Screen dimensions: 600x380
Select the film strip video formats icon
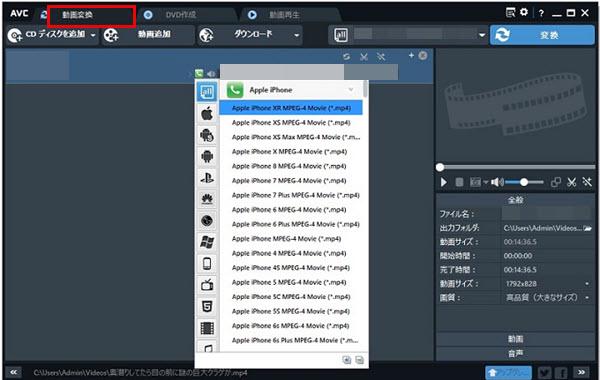click(207, 328)
